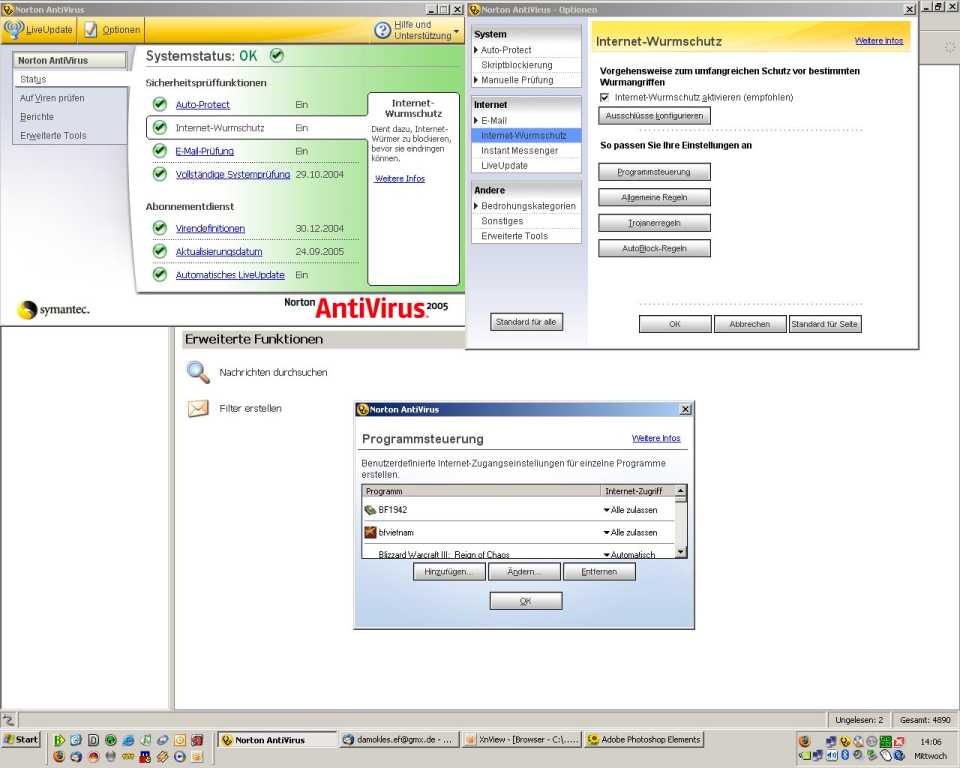The width and height of the screenshot is (960, 768).
Task: Click the Windows Start button
Action: [20, 739]
